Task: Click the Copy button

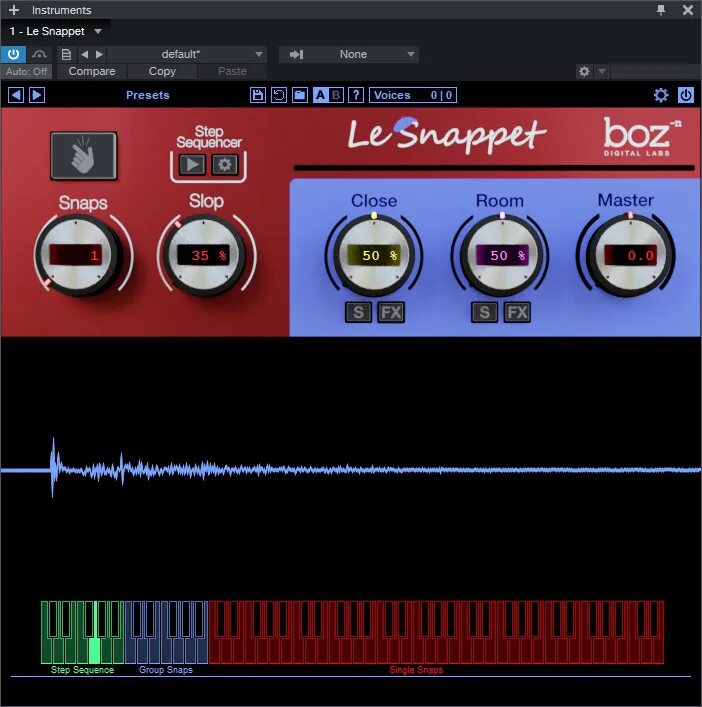Action: [162, 71]
